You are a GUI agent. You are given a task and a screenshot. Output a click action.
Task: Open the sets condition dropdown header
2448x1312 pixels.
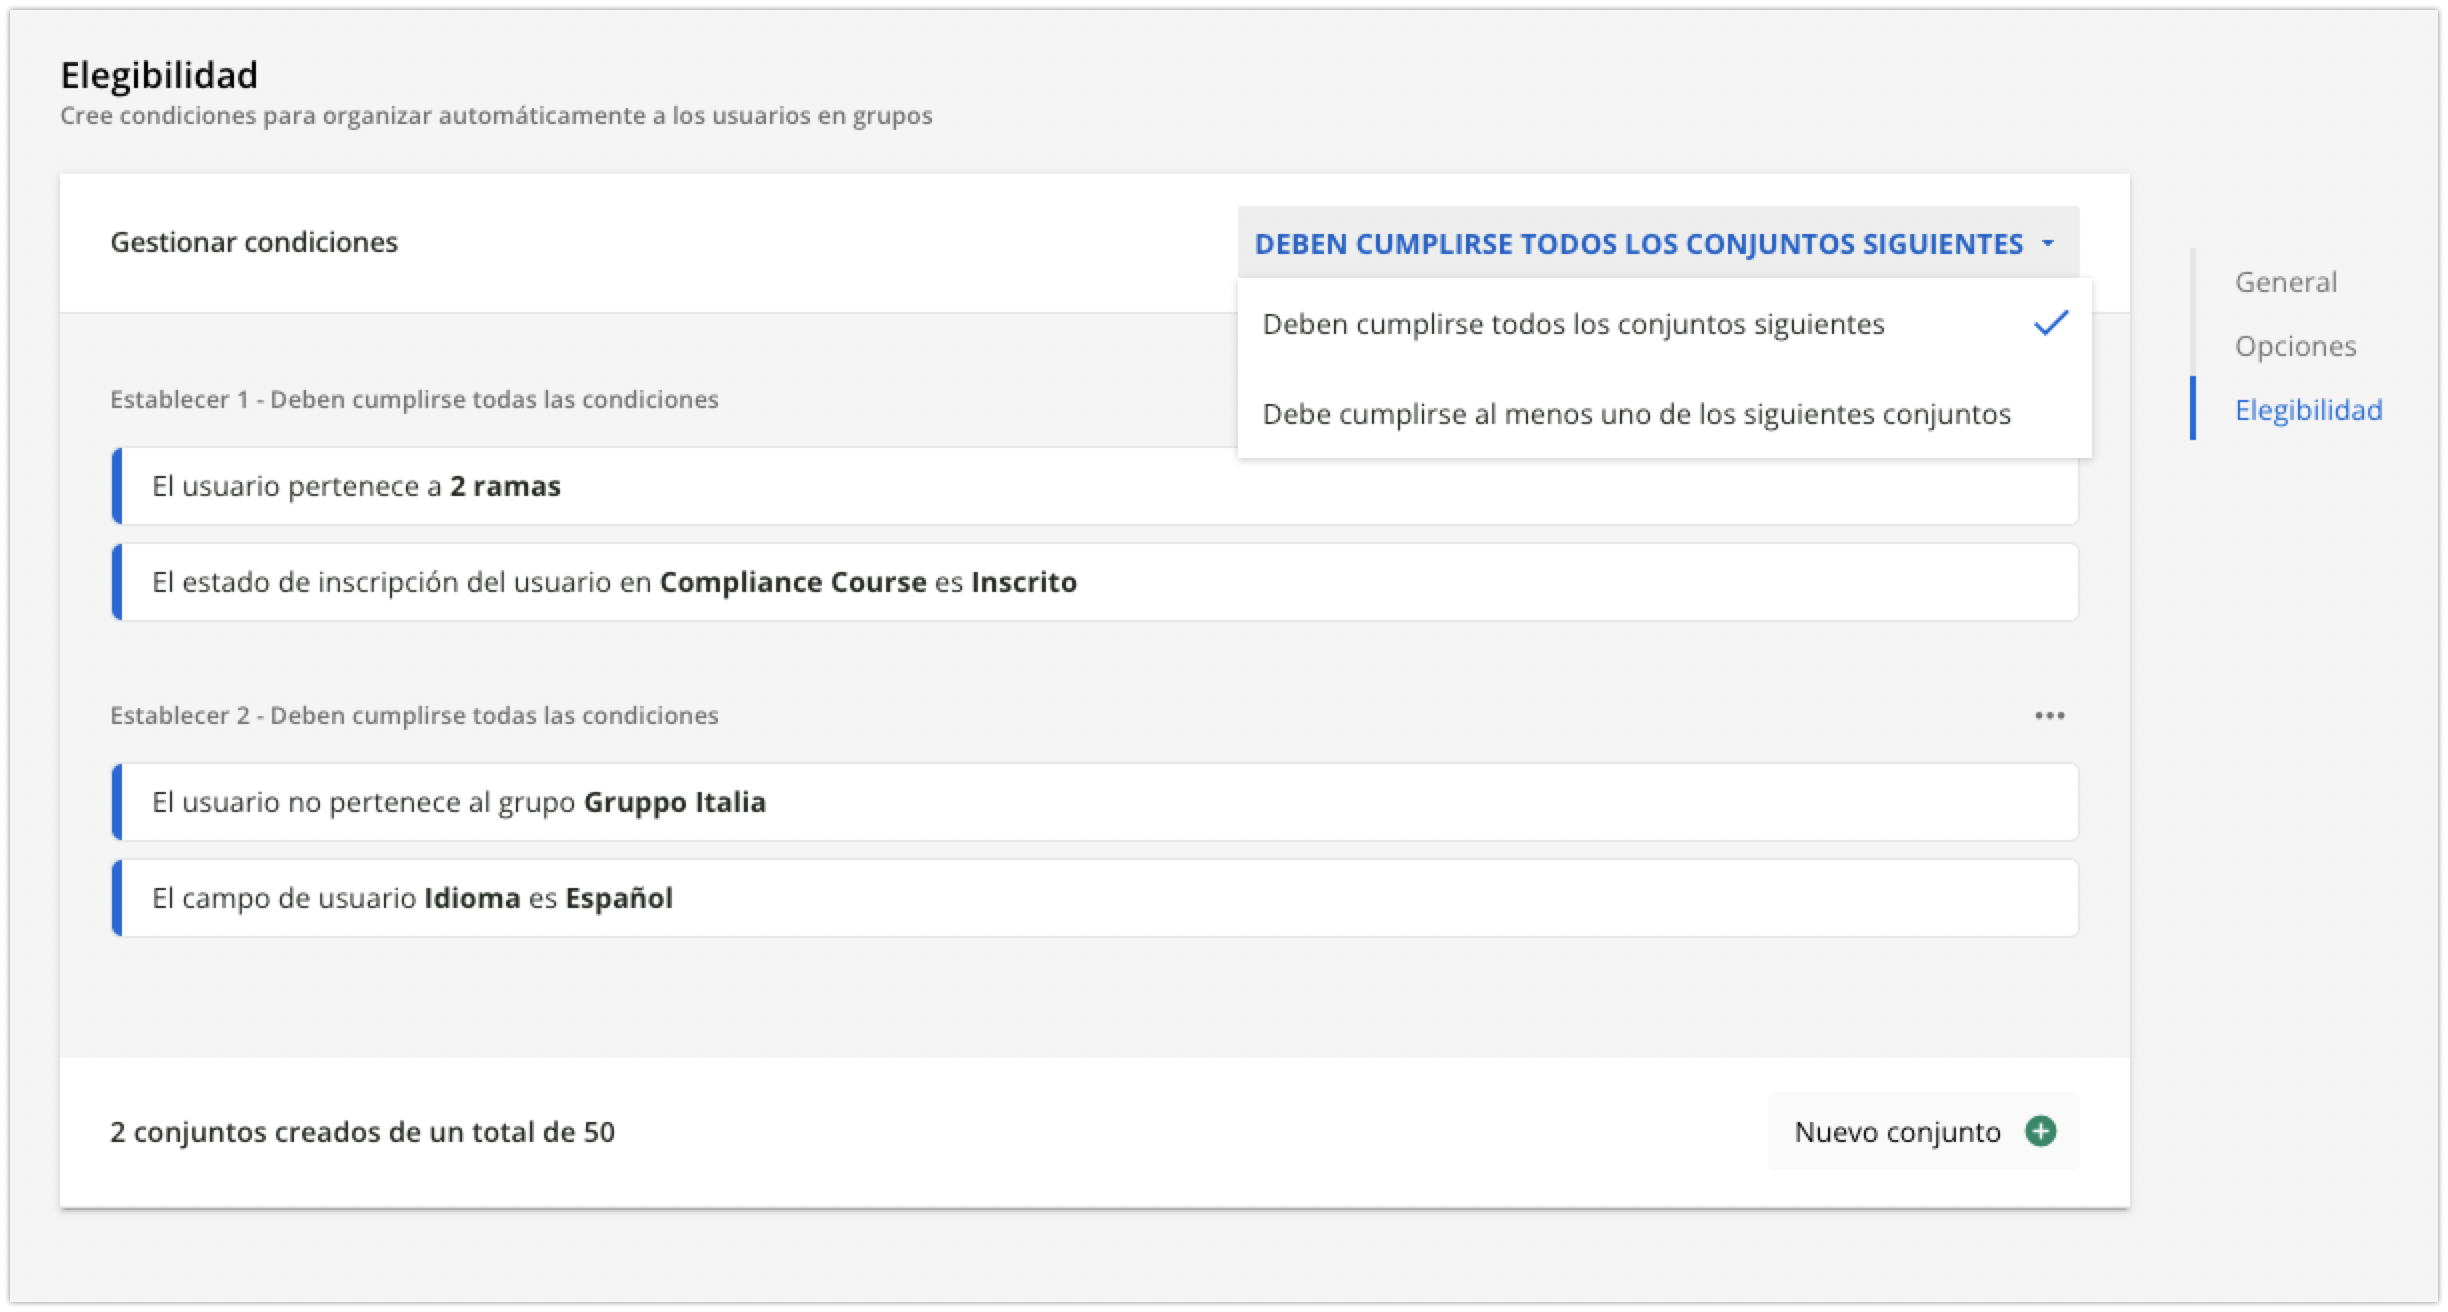click(x=1657, y=243)
